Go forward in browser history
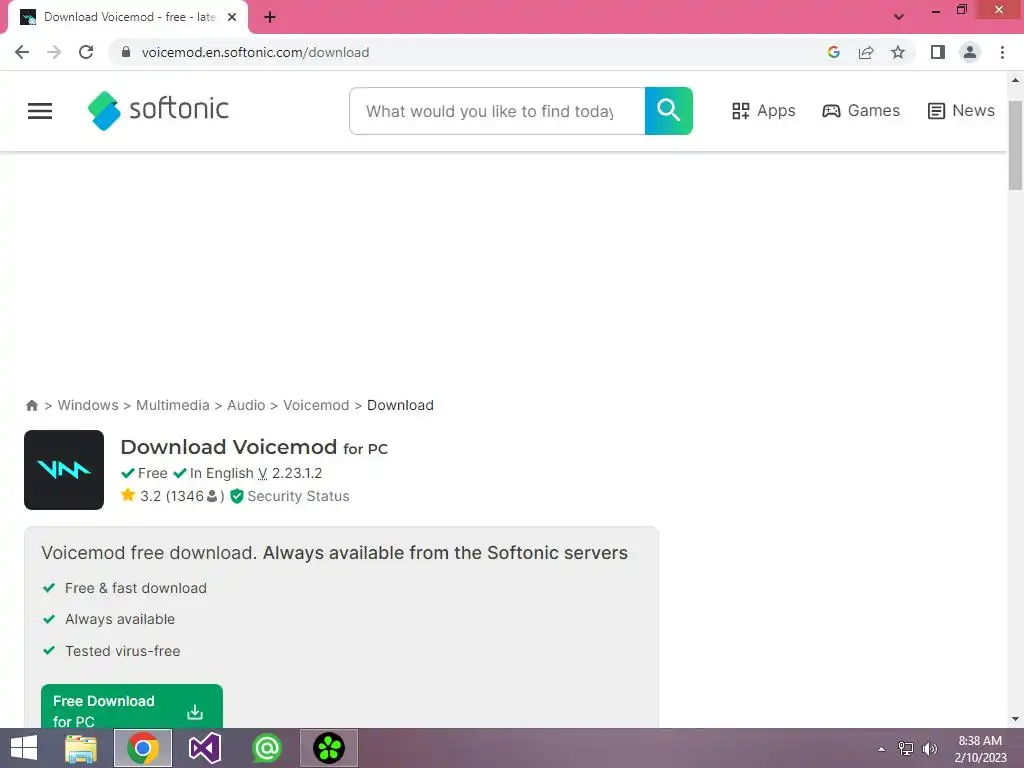 [x=54, y=52]
